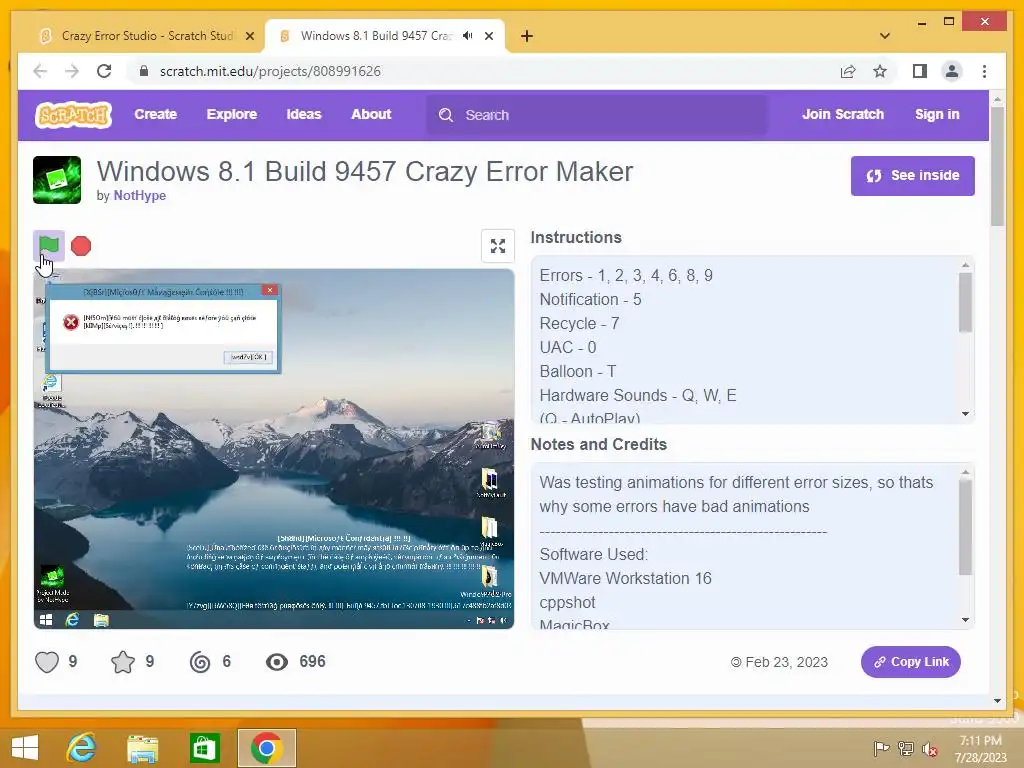Open the Scratch logo home link
This screenshot has width=1024, height=768.
[73, 115]
